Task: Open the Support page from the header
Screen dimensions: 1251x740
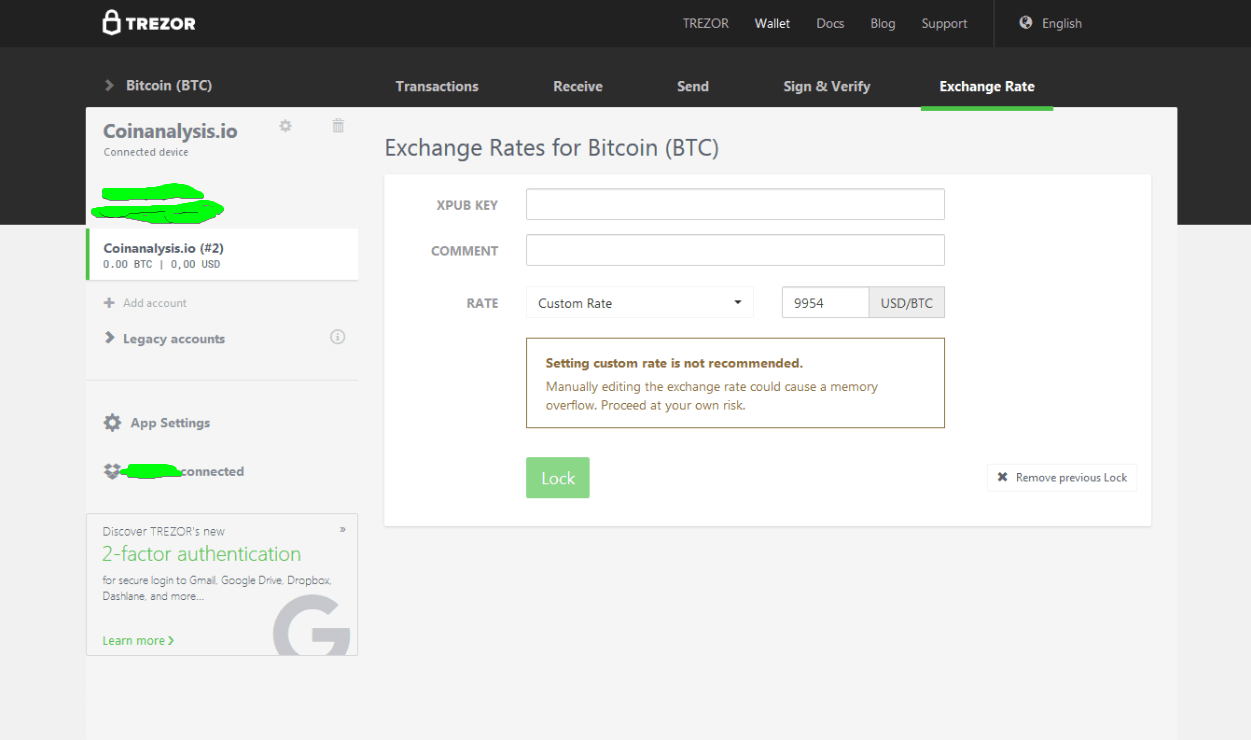Action: click(x=944, y=22)
